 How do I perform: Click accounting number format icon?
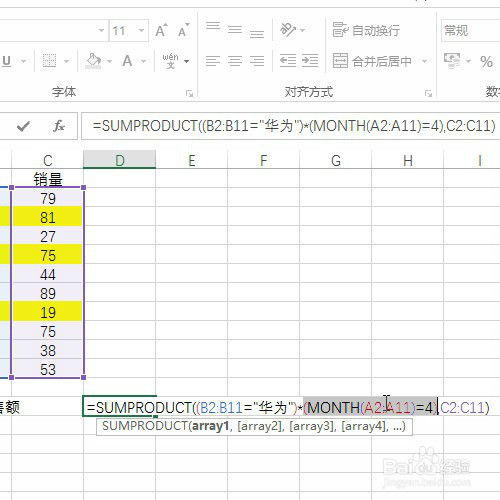(x=452, y=61)
